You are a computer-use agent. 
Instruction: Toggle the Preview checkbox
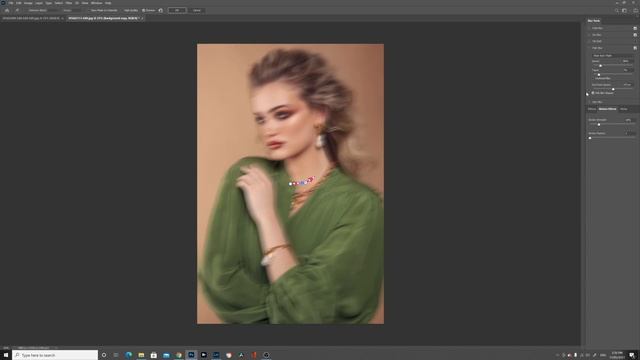tap(143, 10)
